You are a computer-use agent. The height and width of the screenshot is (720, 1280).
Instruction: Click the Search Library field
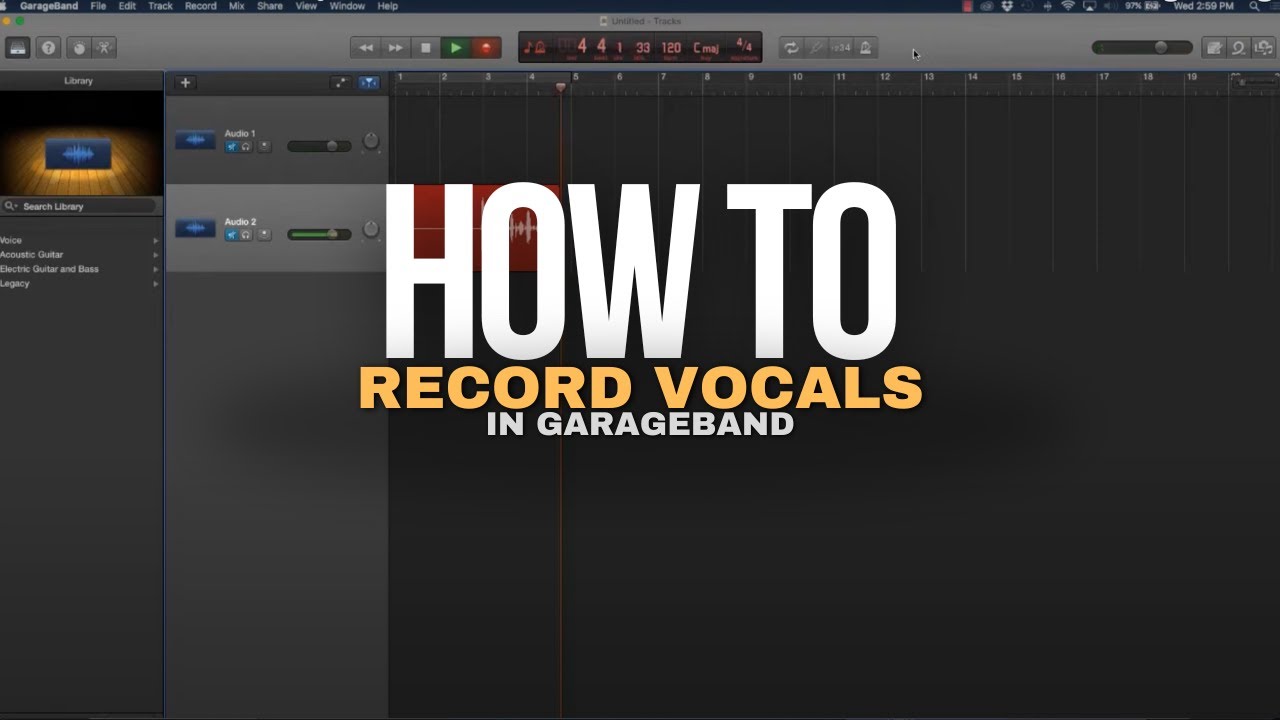pyautogui.click(x=79, y=206)
